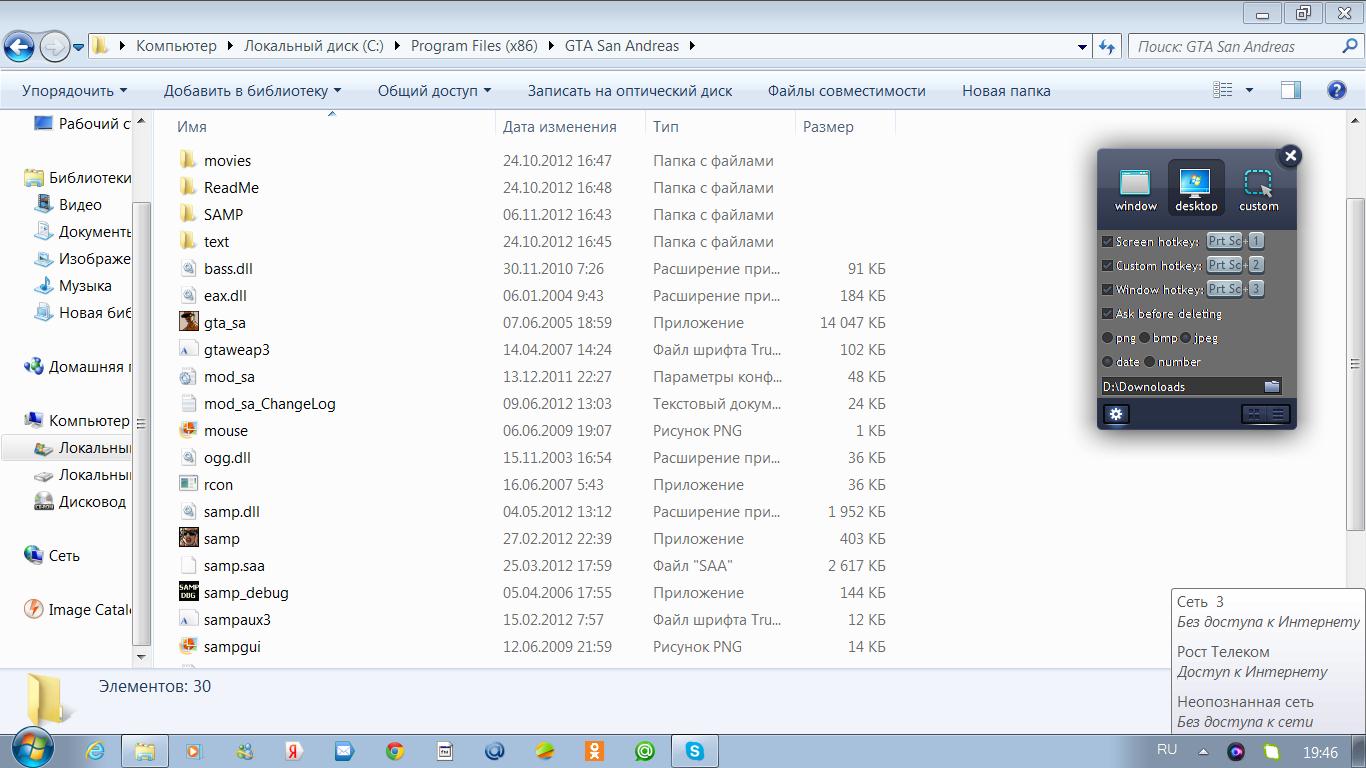
Task: Open Добавить в библиотеку dropdown
Action: click(x=252, y=91)
